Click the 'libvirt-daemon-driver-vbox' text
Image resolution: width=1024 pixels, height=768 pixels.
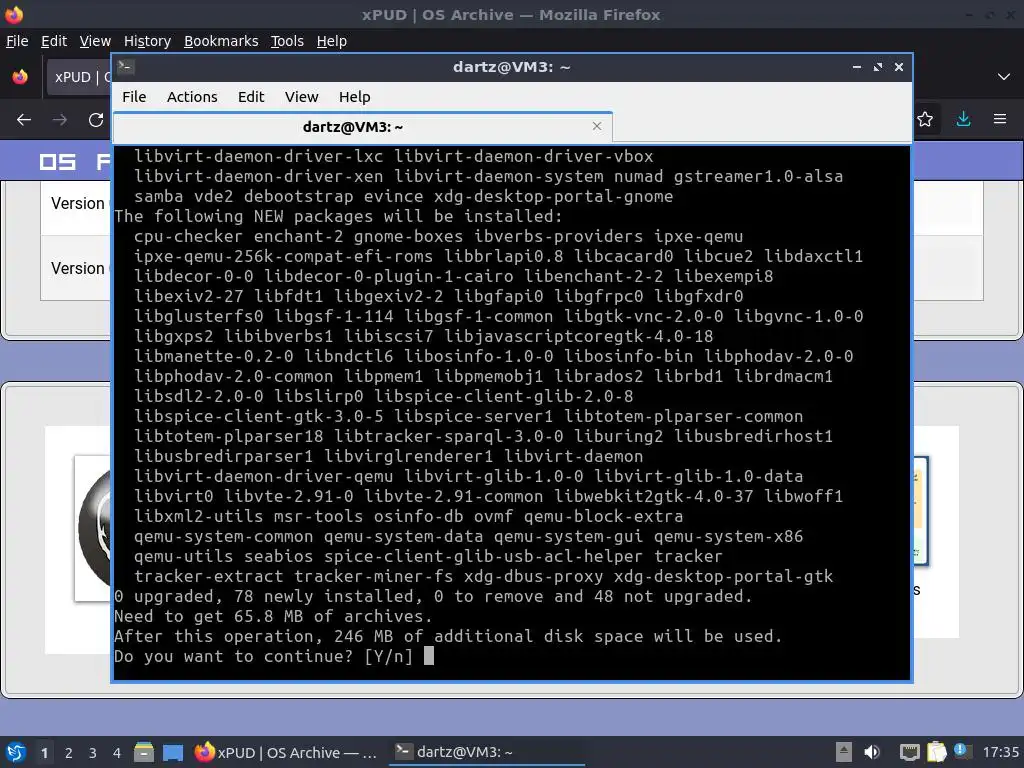click(523, 156)
